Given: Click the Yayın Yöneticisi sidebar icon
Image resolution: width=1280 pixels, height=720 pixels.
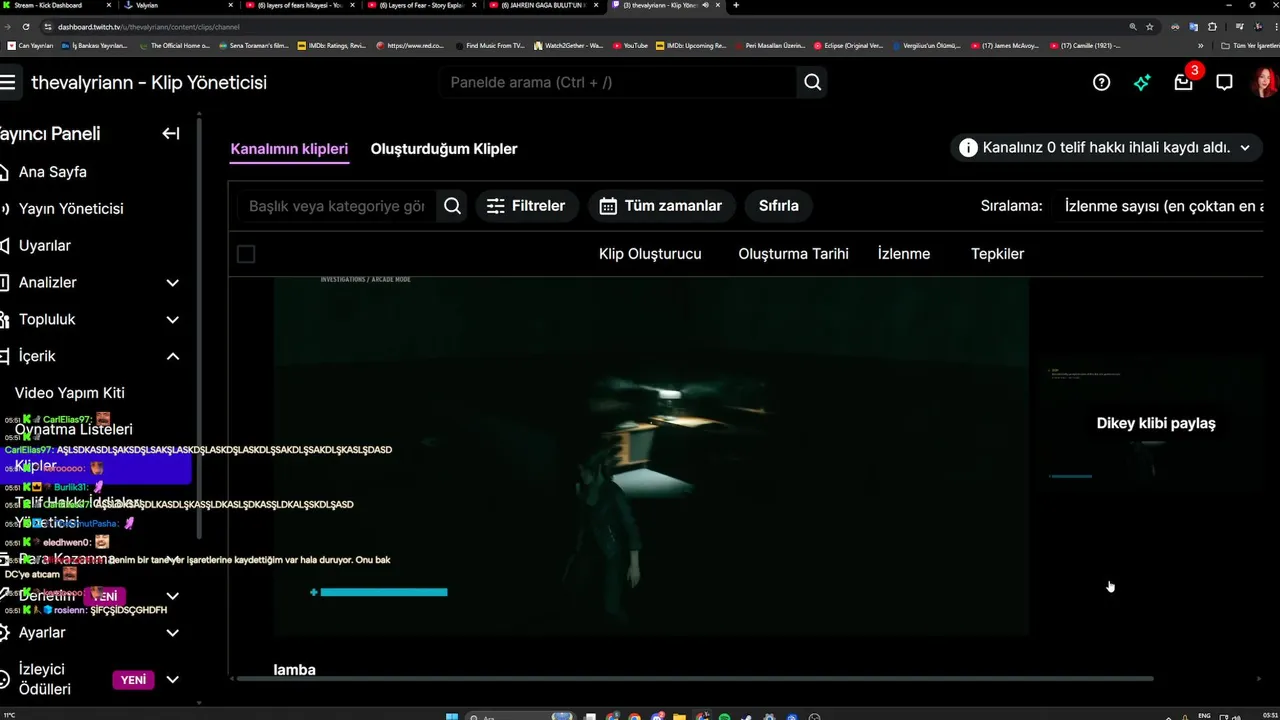Looking at the screenshot, I should click(3, 209).
